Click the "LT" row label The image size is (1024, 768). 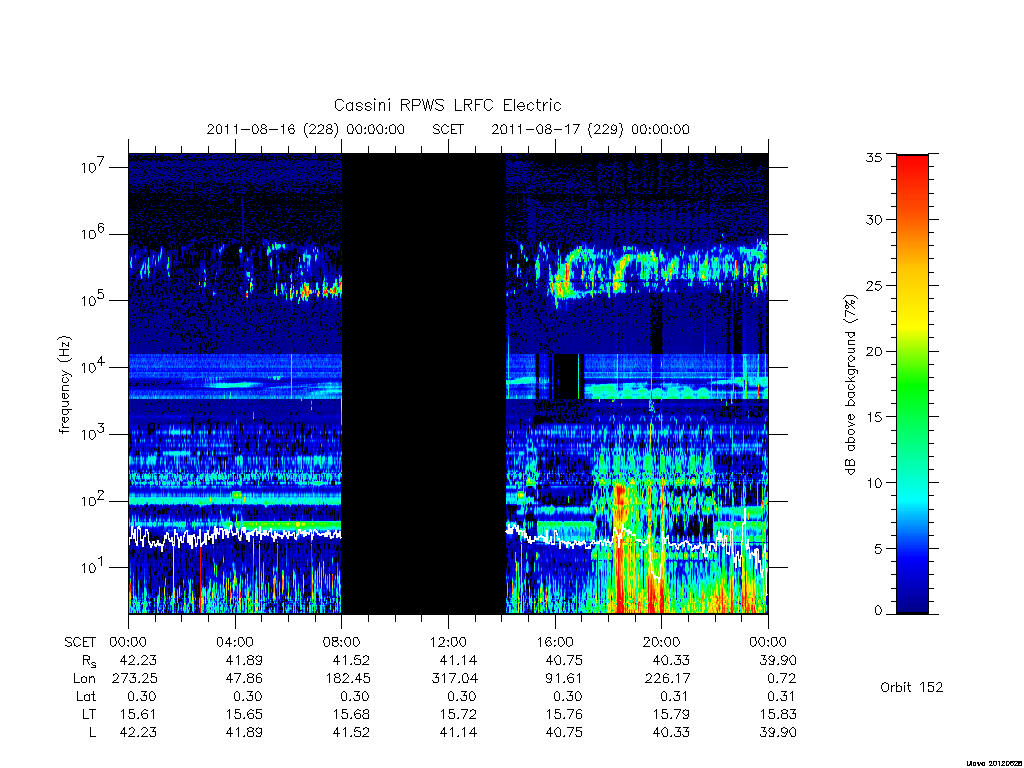(x=89, y=714)
